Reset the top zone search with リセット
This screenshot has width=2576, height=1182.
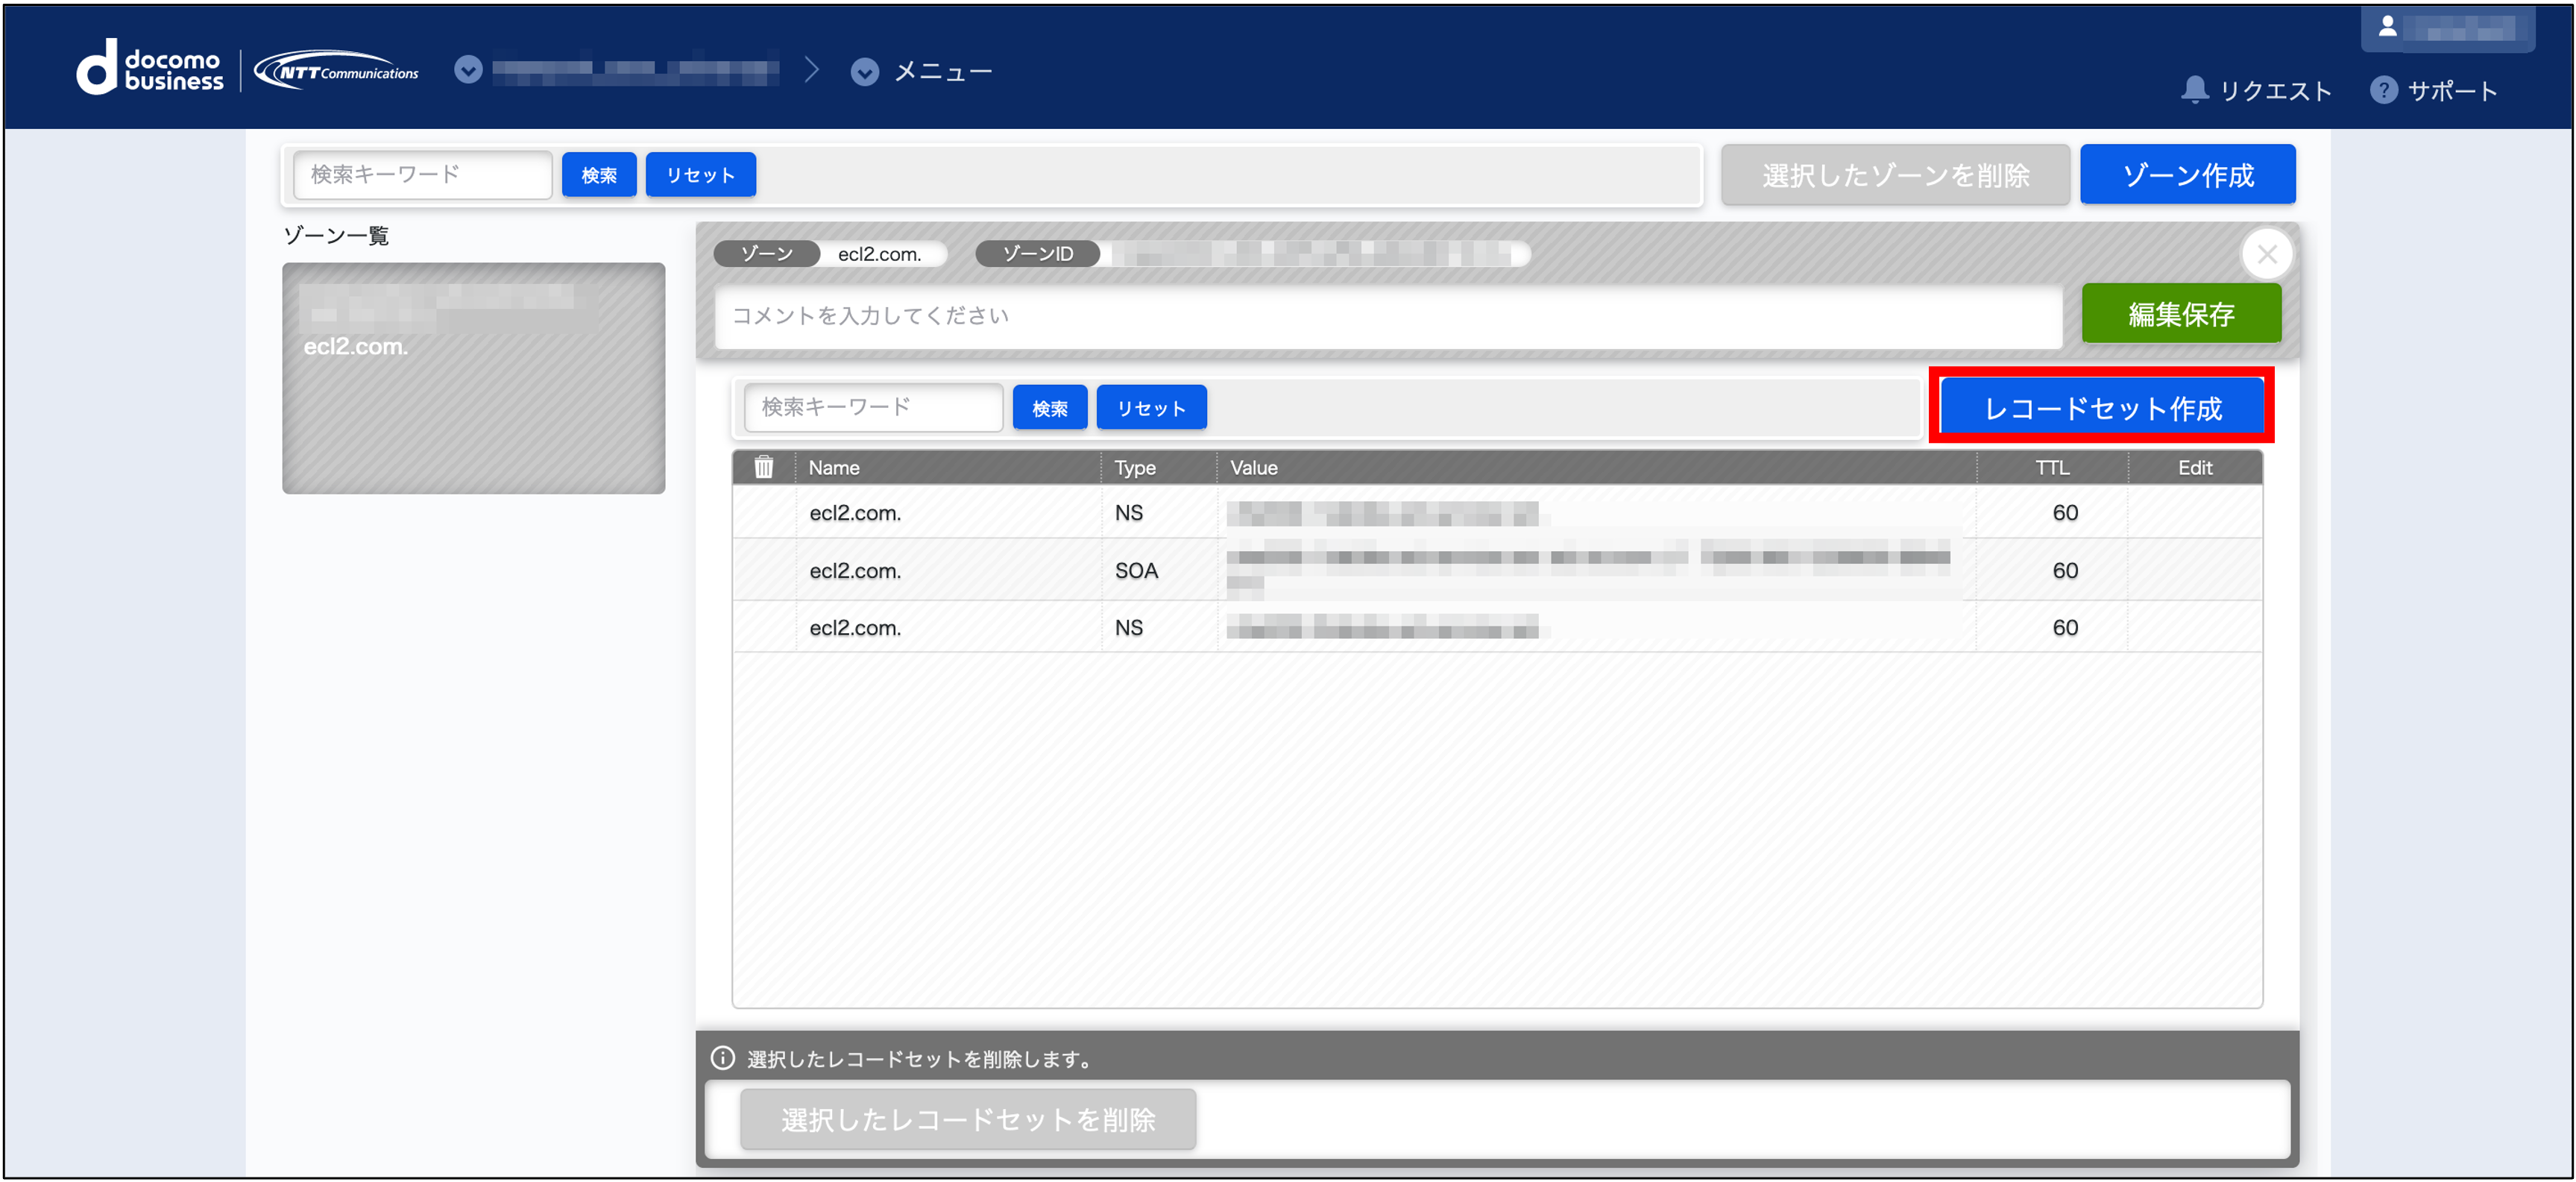pyautogui.click(x=700, y=175)
